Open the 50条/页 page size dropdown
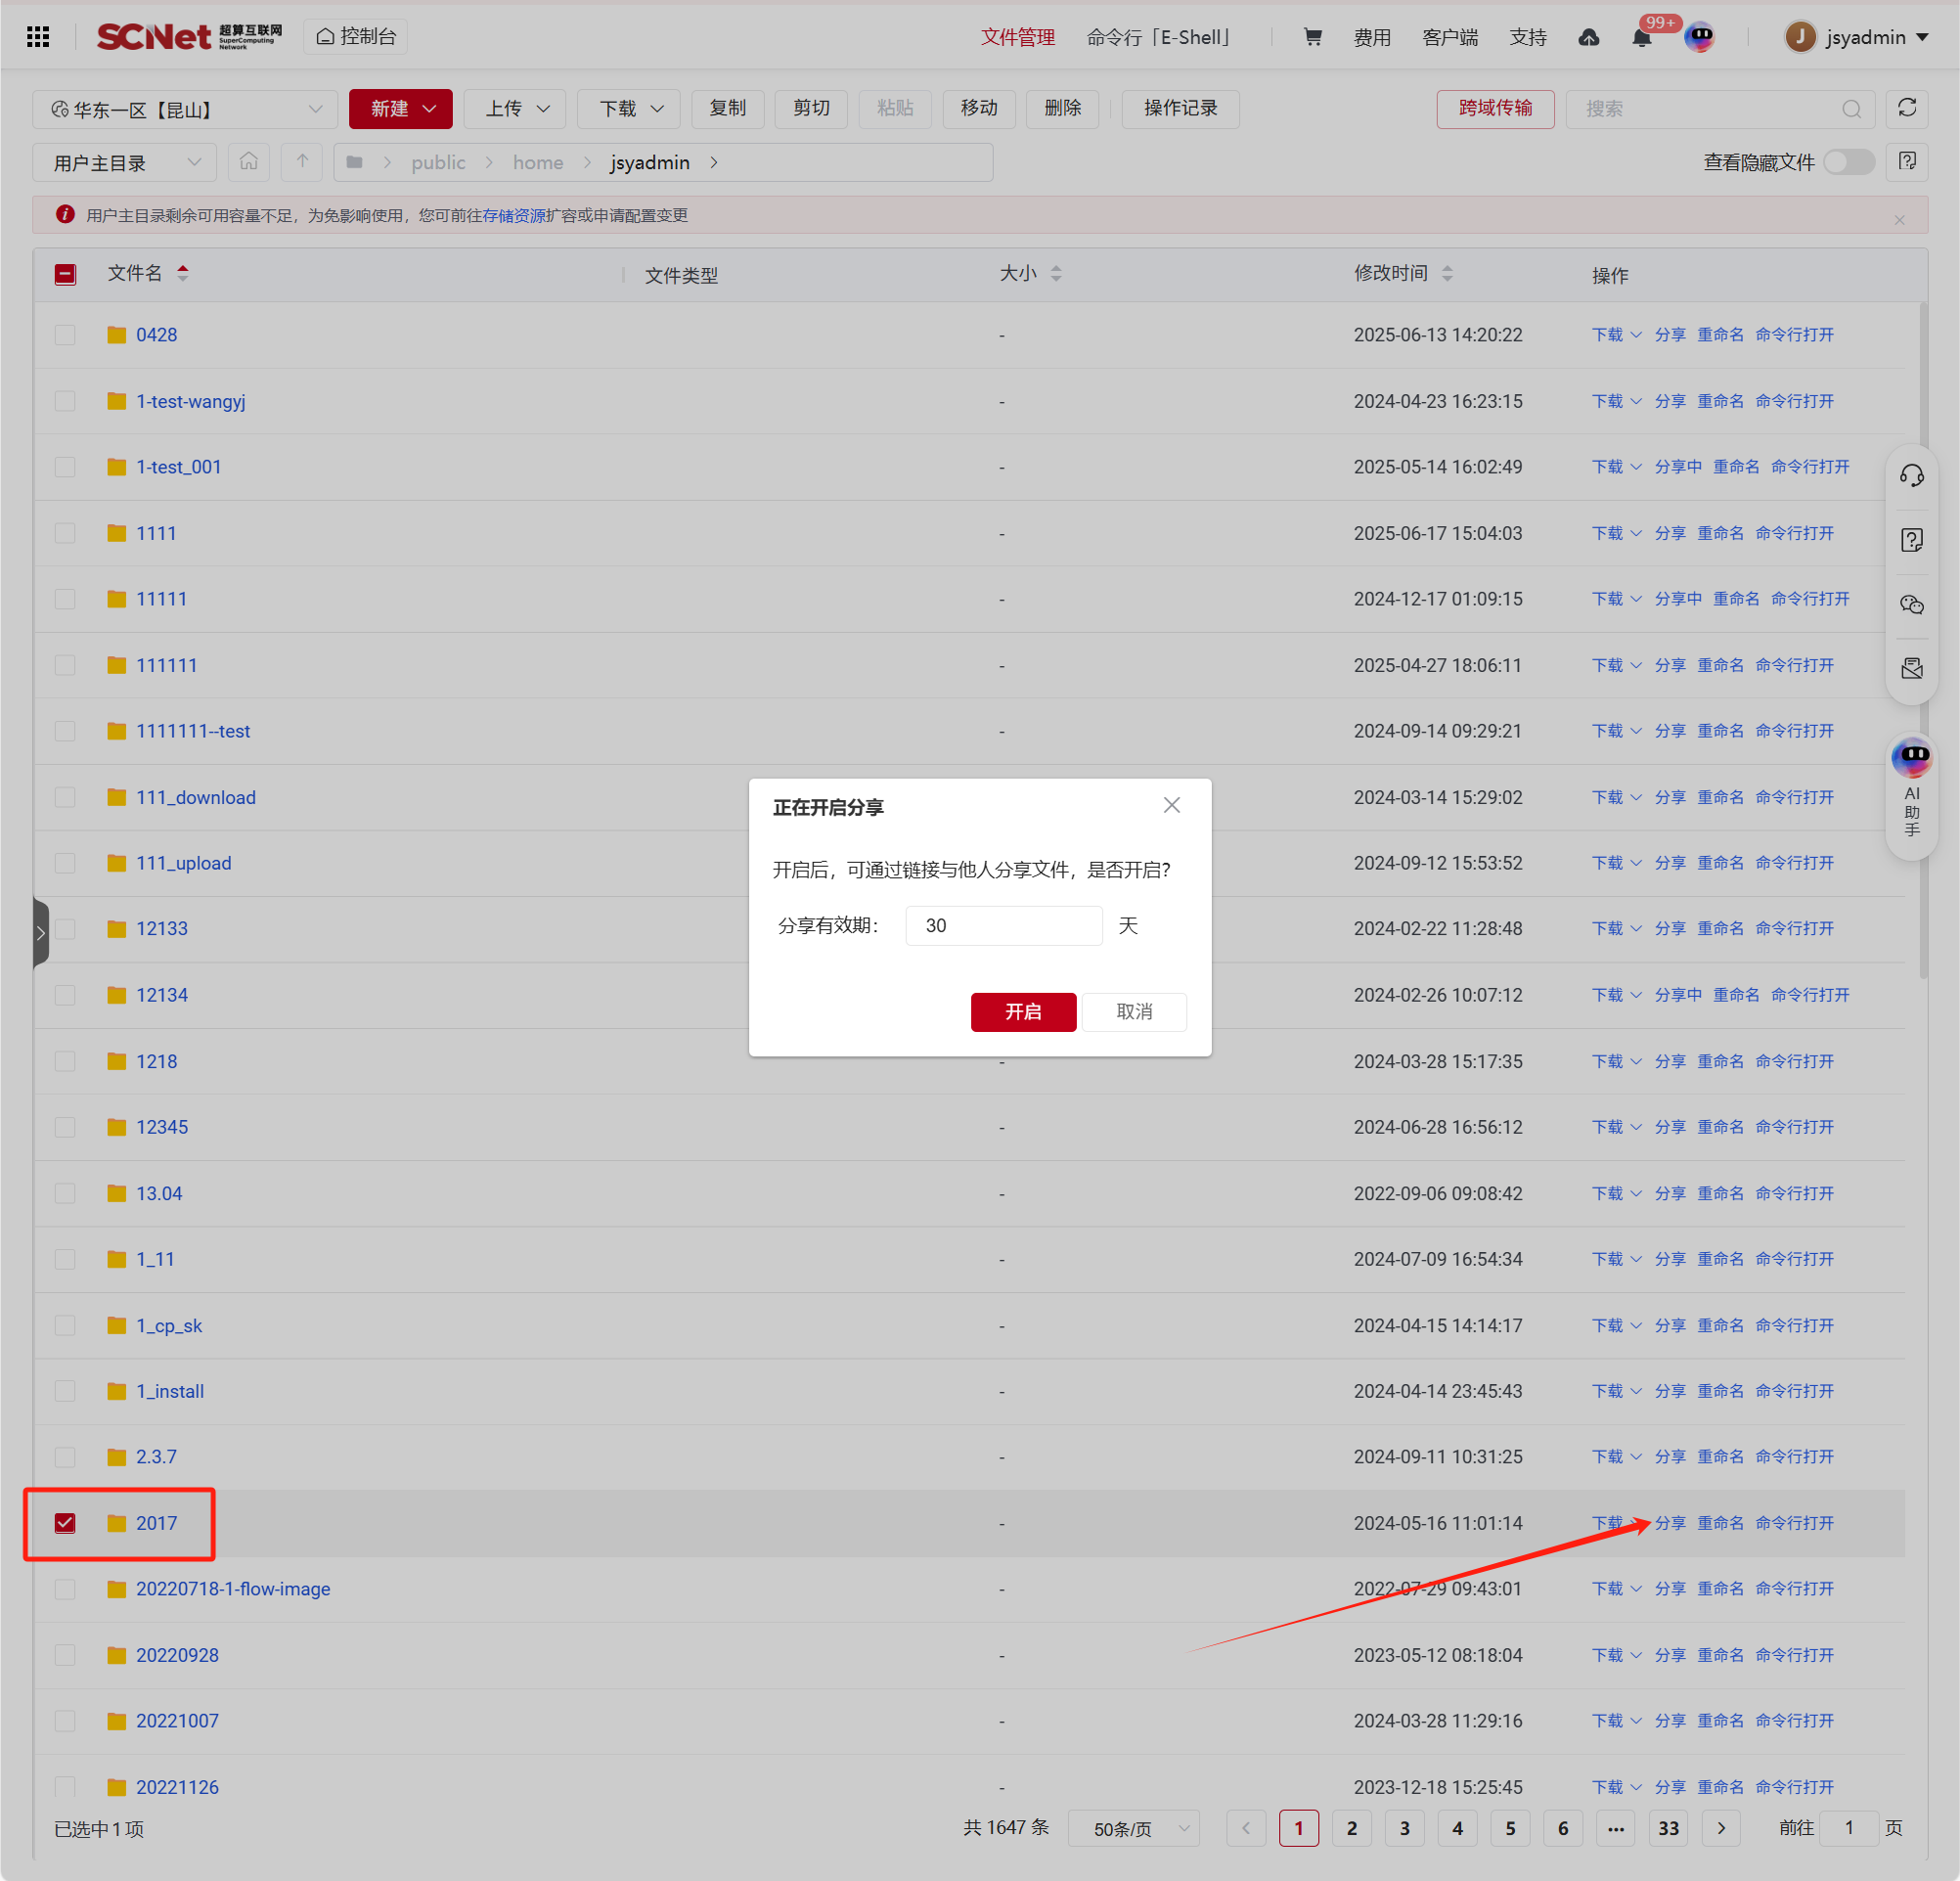 click(1133, 1828)
